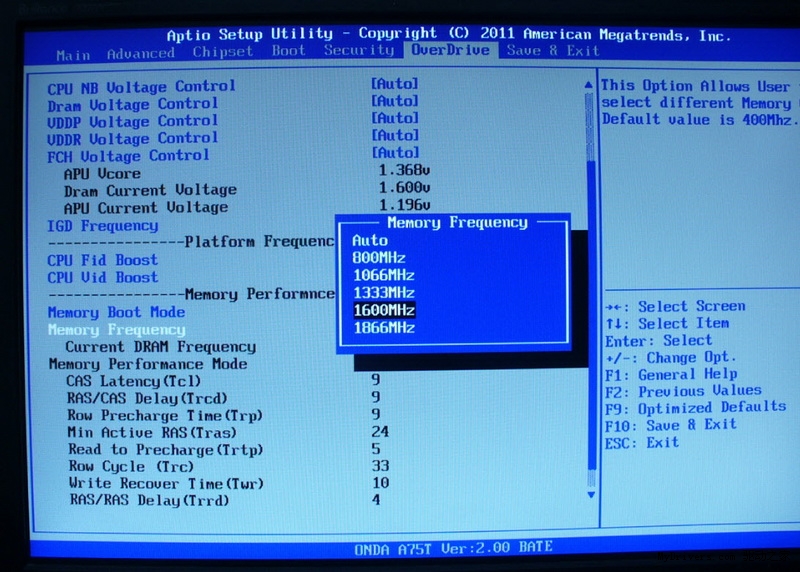The image size is (800, 572).
Task: Pick the highlighted 1600MHz option
Action: [x=384, y=310]
